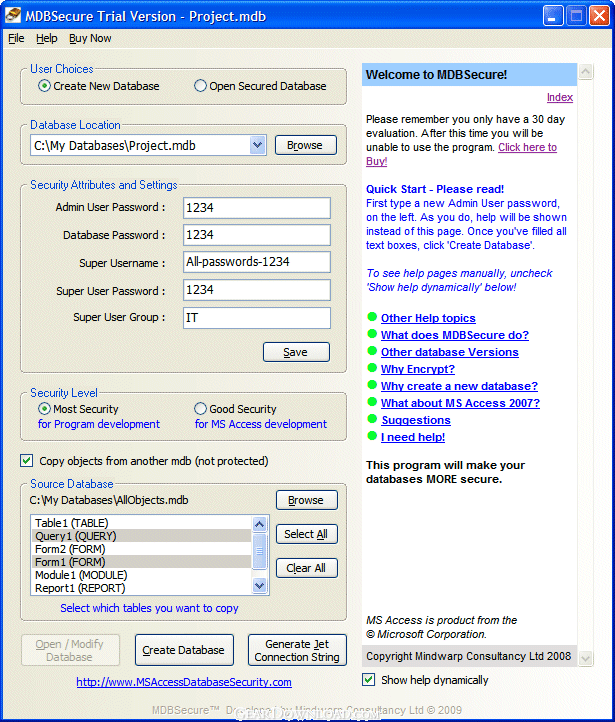
Task: Close the MDBSecure window
Action: pyautogui.click(x=600, y=16)
